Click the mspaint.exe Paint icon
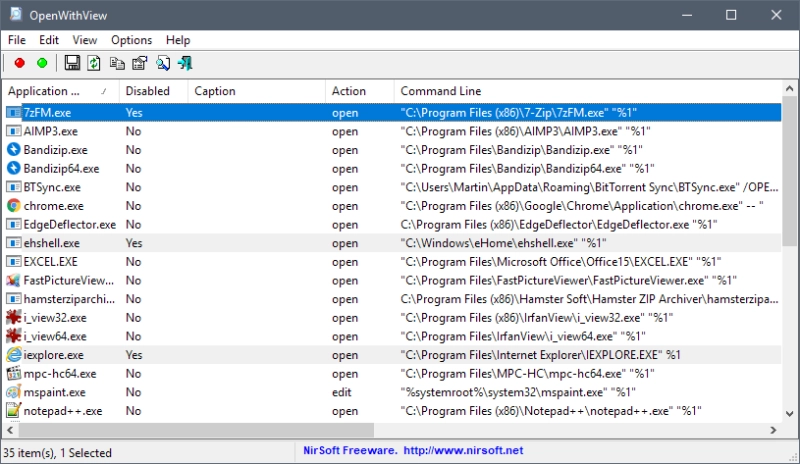The height and width of the screenshot is (464, 800). (14, 392)
